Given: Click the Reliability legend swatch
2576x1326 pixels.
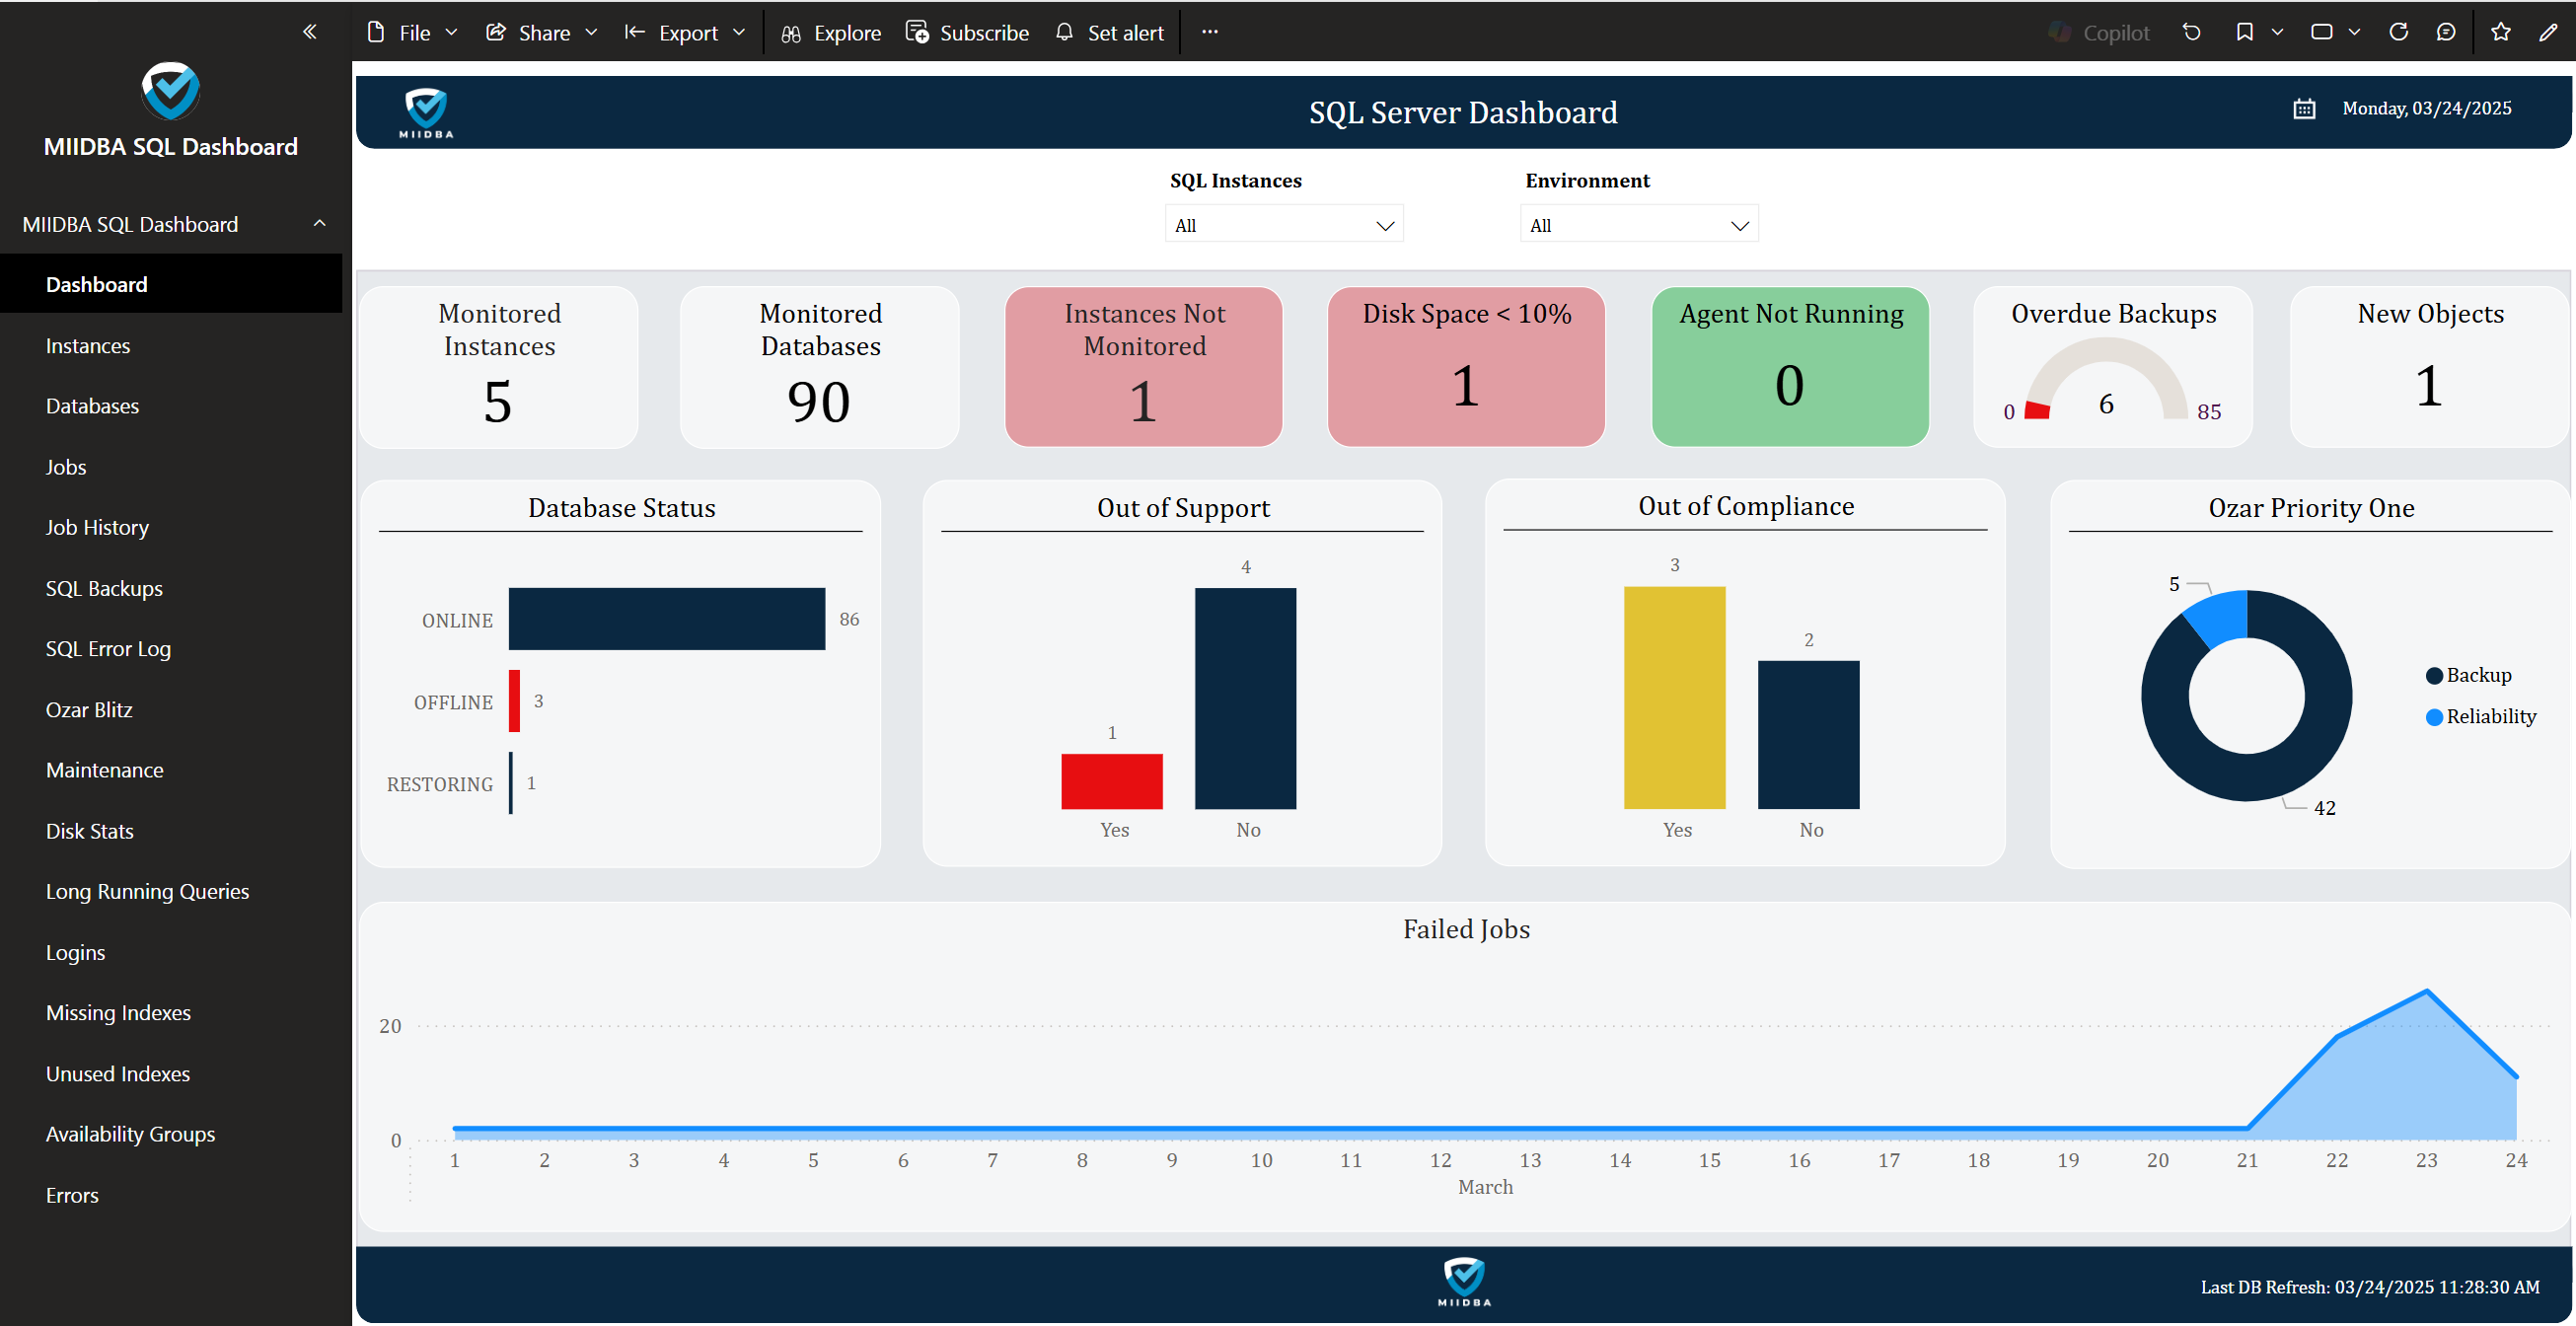Looking at the screenshot, I should point(2434,717).
